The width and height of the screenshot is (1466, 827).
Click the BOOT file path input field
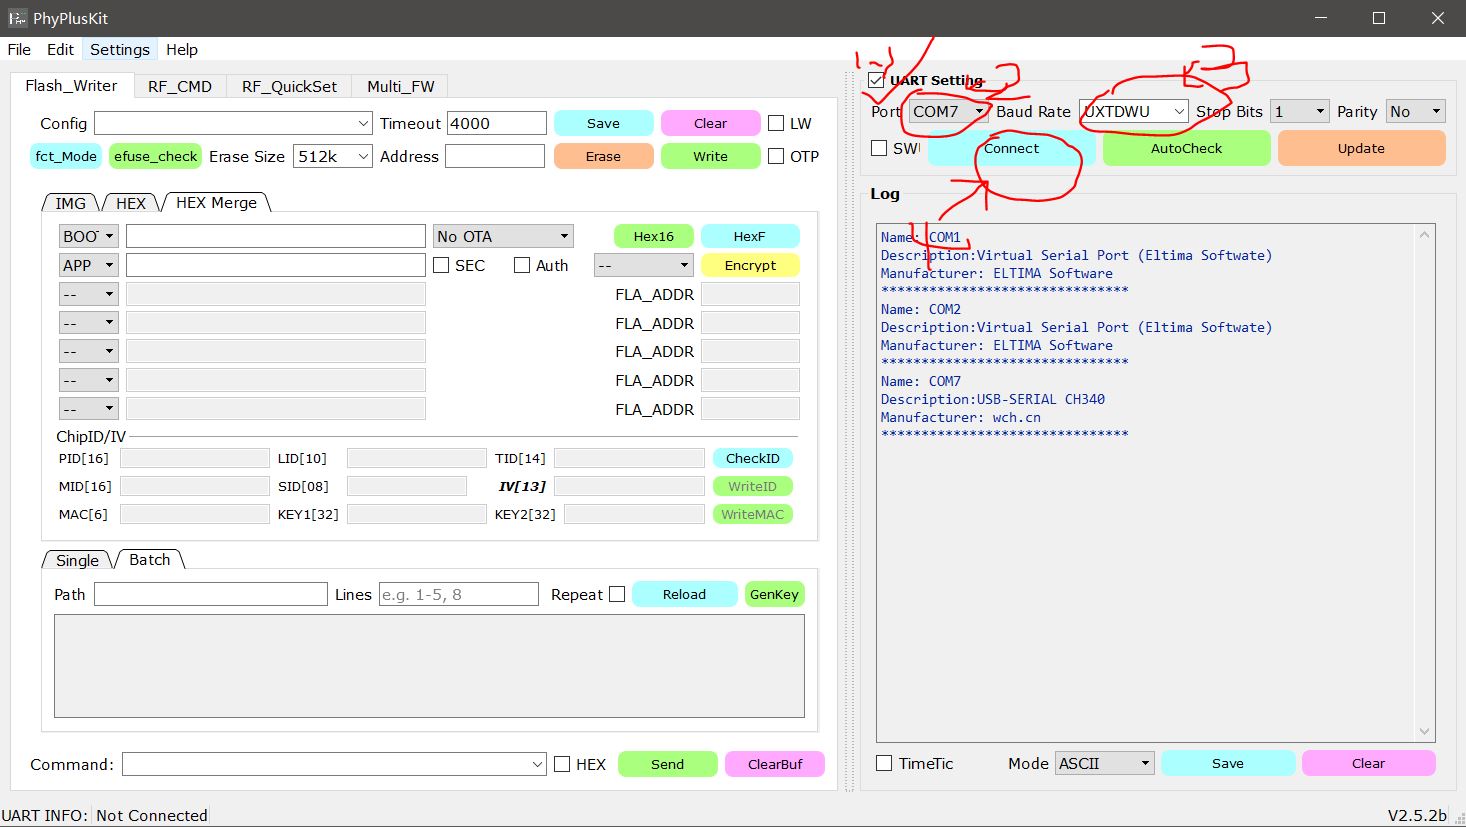pos(276,236)
